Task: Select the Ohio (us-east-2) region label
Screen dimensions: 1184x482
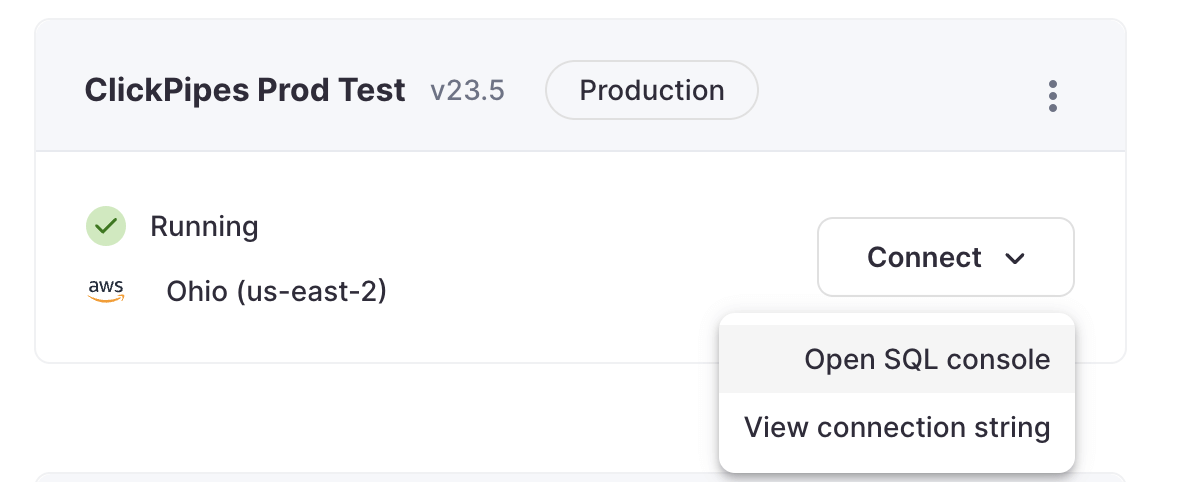Action: (276, 292)
